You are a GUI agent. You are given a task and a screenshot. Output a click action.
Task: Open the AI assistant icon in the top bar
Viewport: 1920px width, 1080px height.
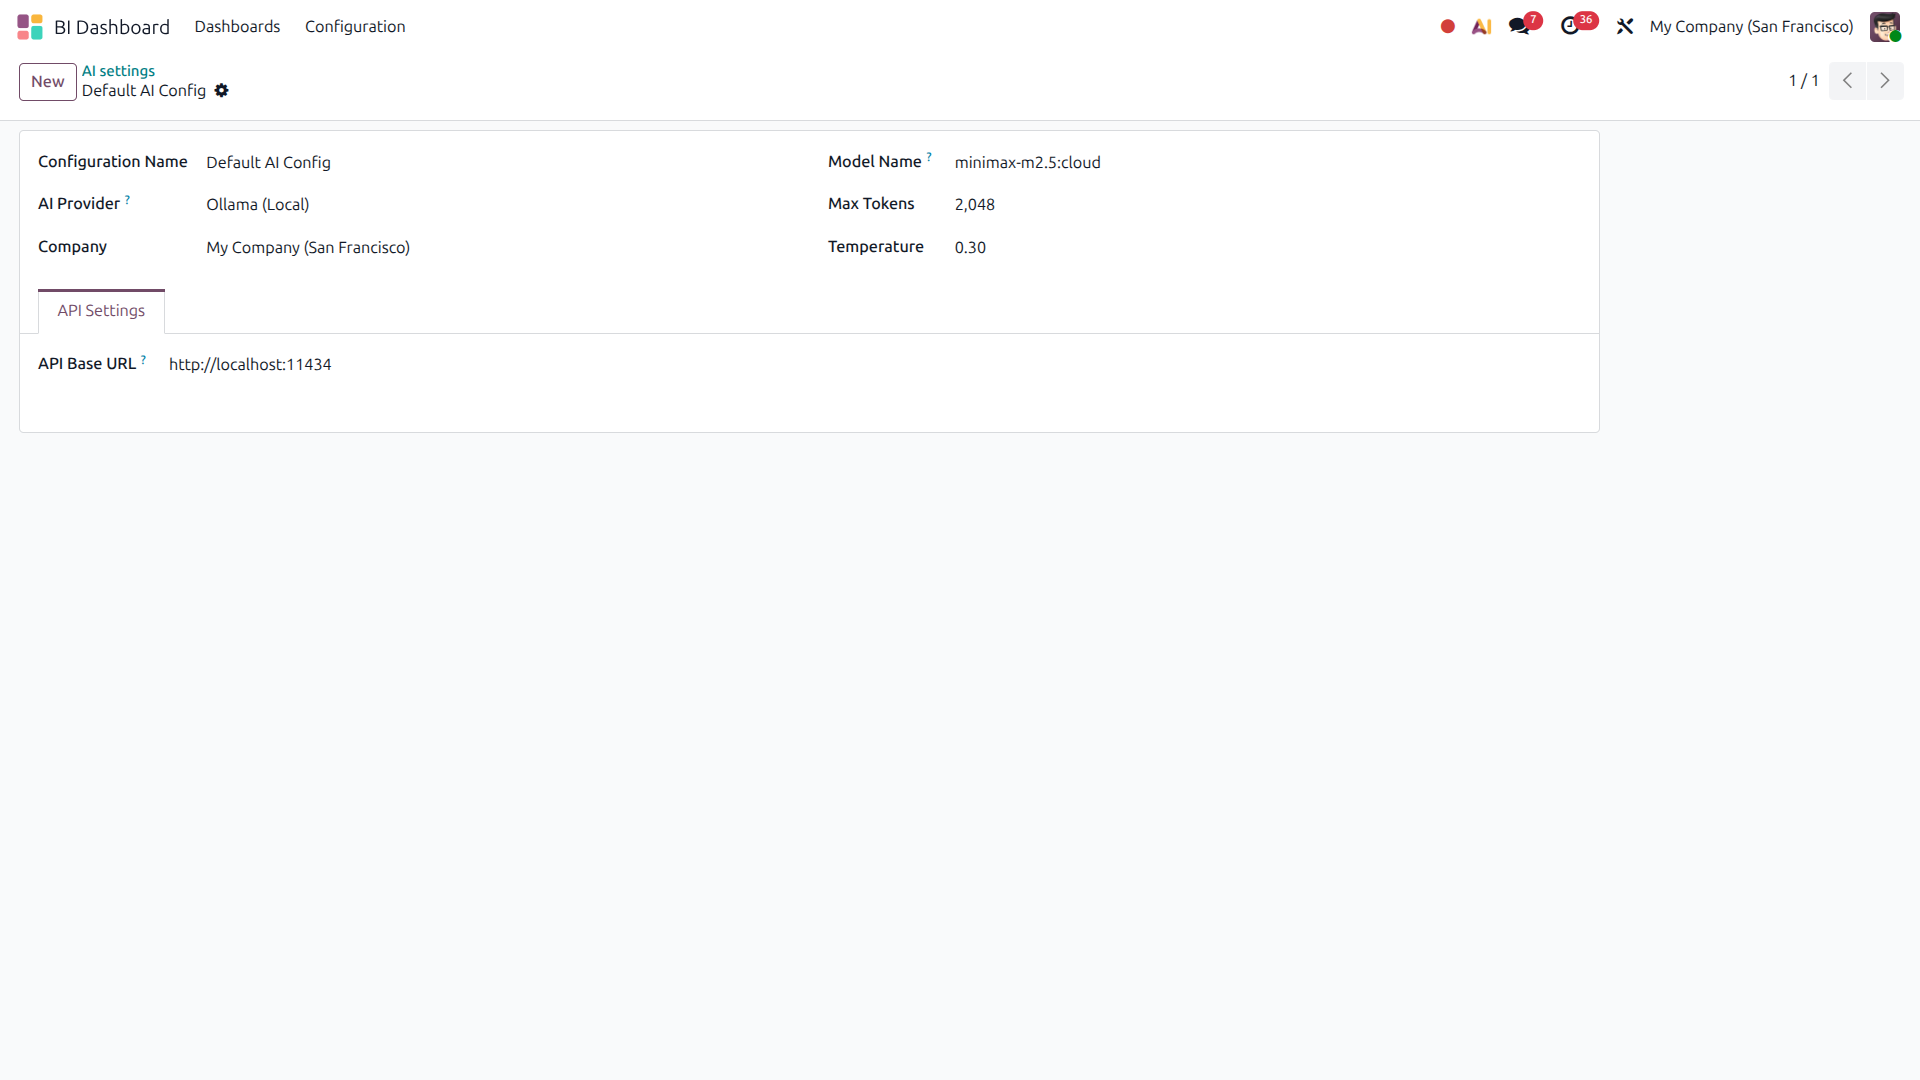1482,27
